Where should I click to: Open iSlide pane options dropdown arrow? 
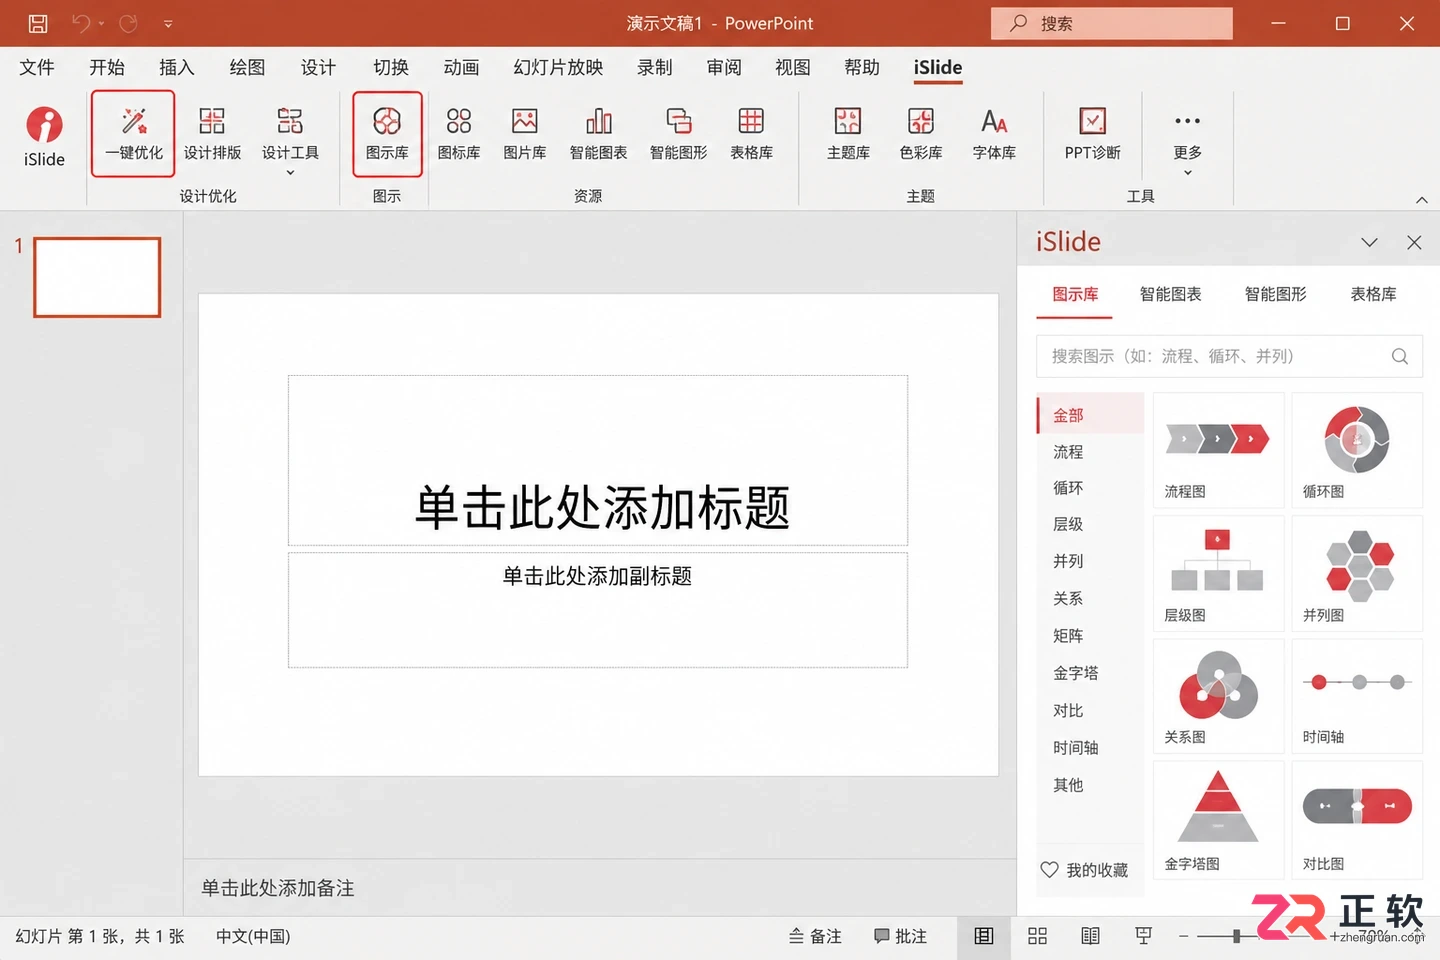[x=1369, y=242]
